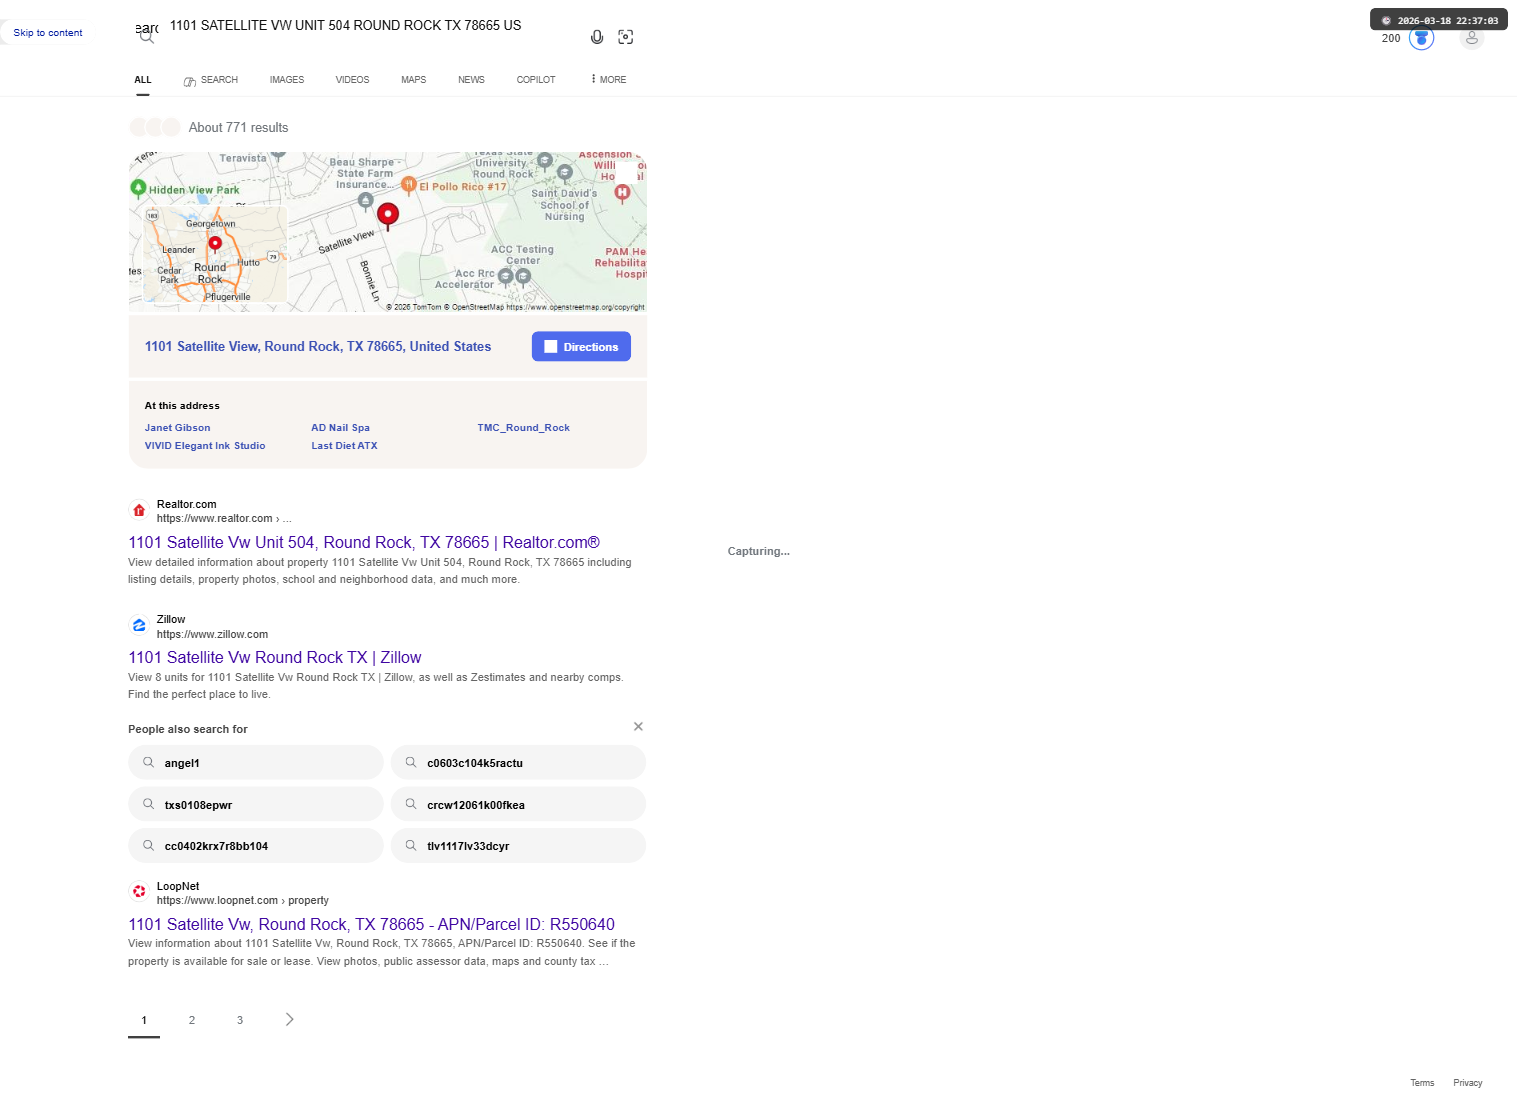Select the ALL tab

143,80
